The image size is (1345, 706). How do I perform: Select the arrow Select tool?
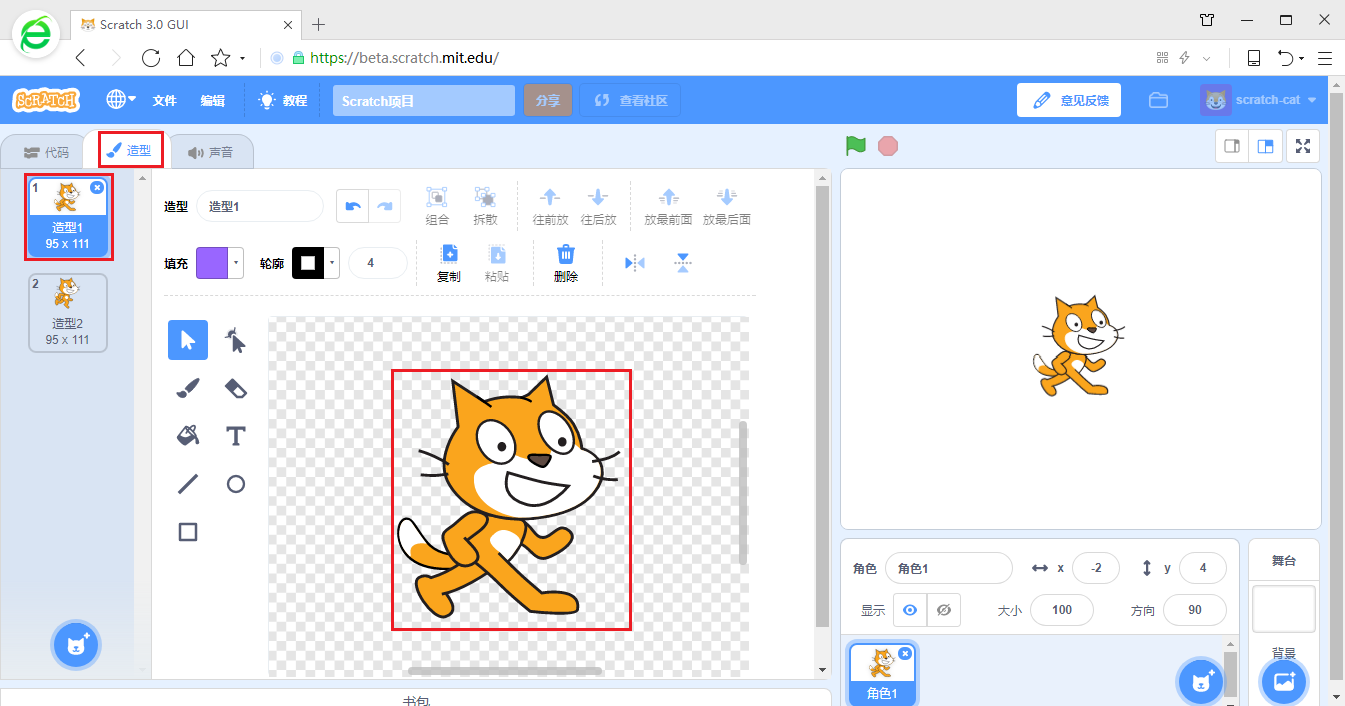point(188,340)
